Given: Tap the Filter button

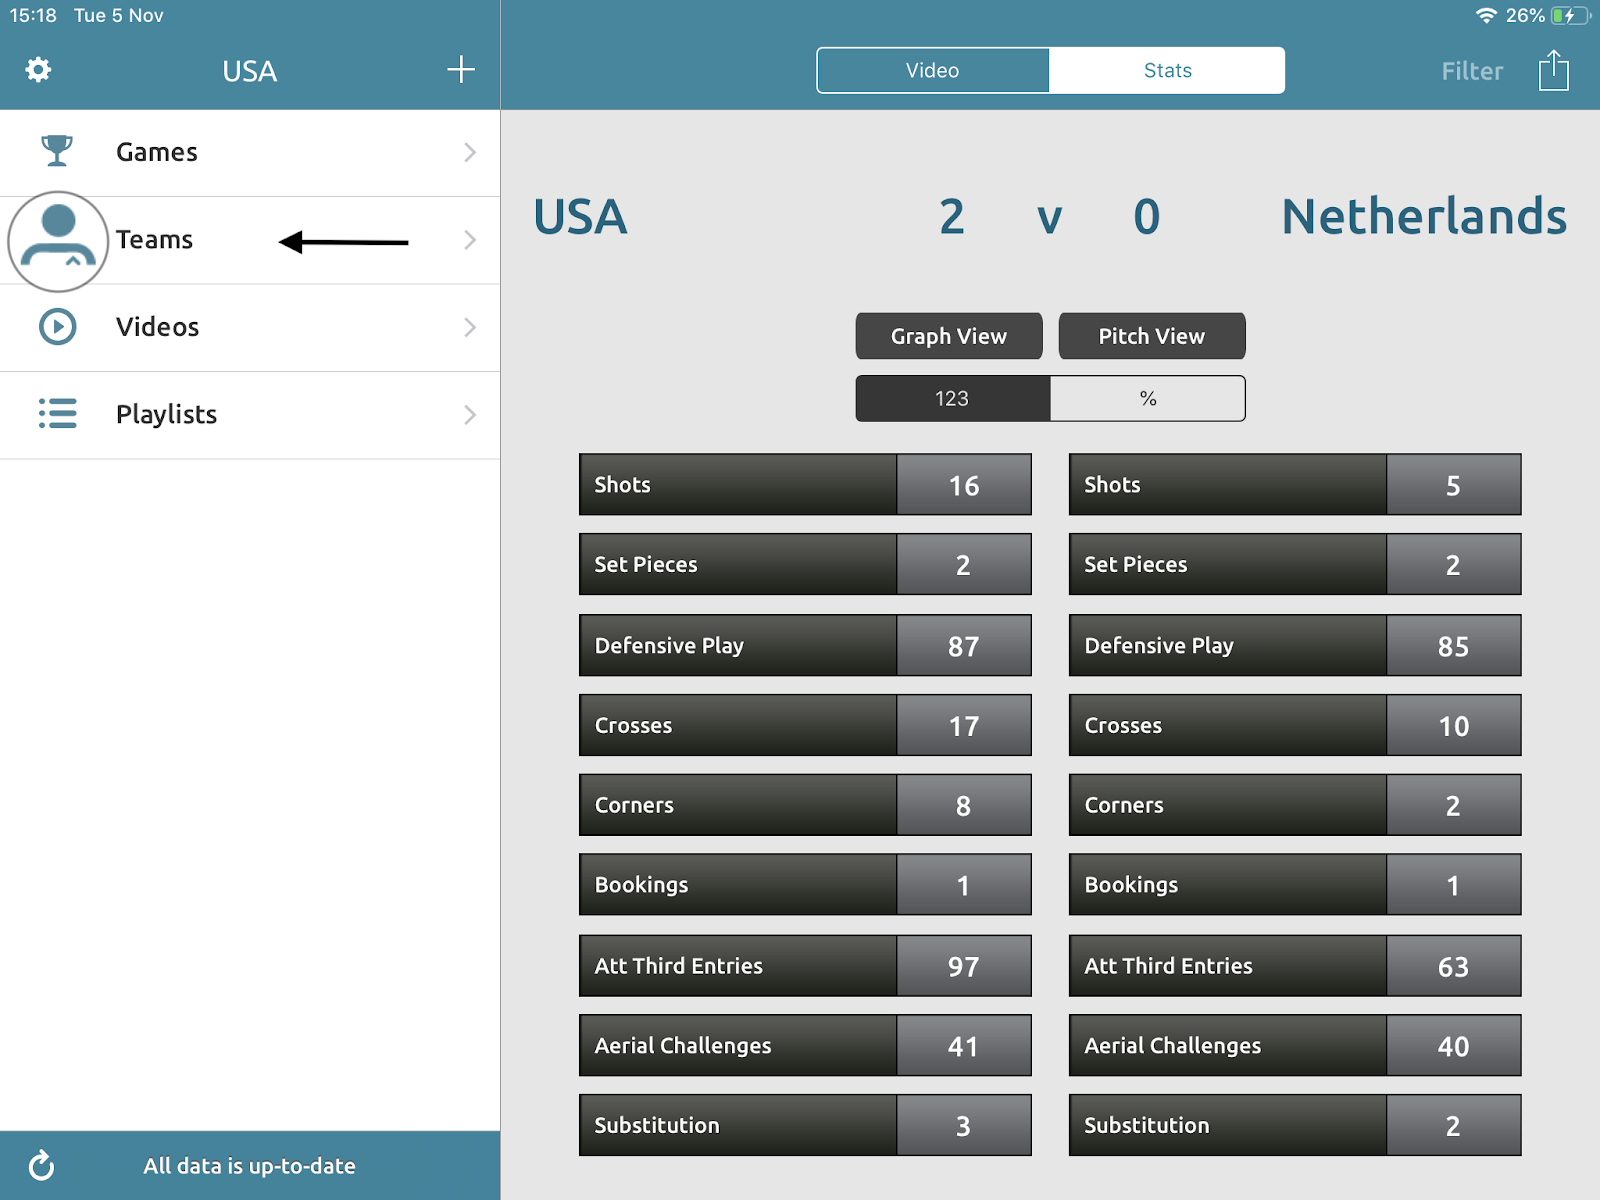Looking at the screenshot, I should click(1471, 71).
